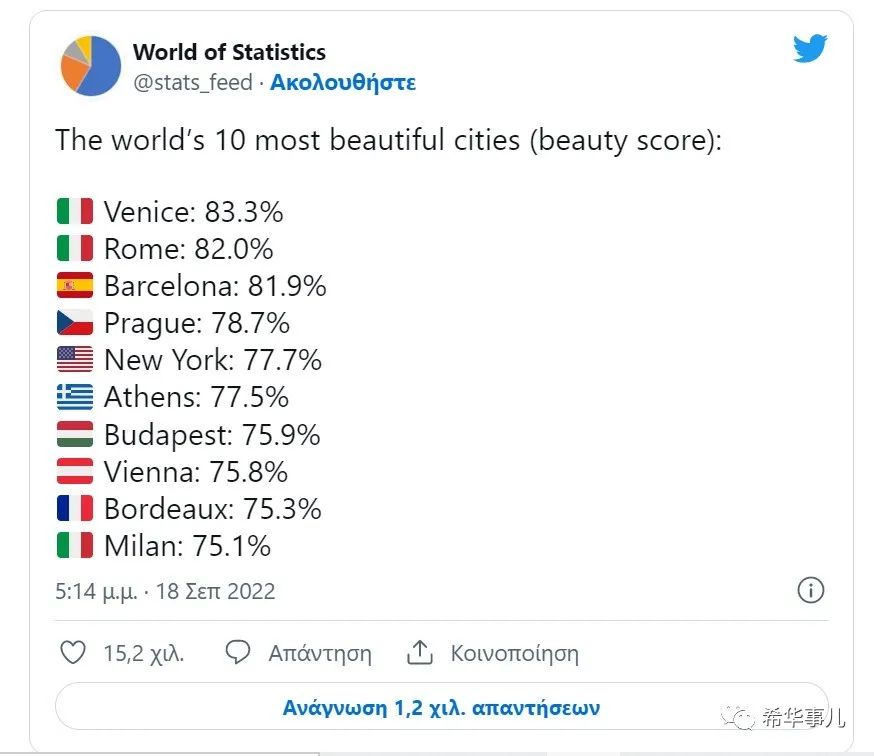Click the share upload arrow icon
Viewport: 874px width, 756px height.
(x=420, y=652)
